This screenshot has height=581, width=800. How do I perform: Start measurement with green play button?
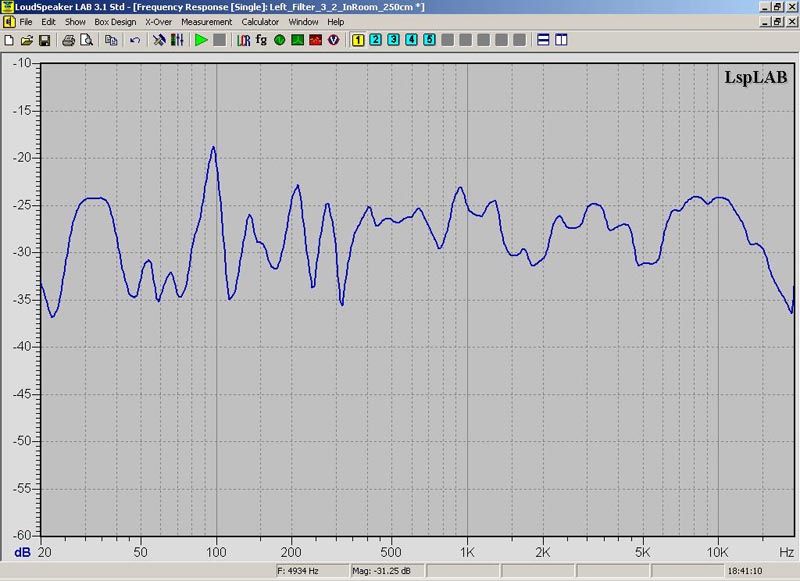coord(201,40)
